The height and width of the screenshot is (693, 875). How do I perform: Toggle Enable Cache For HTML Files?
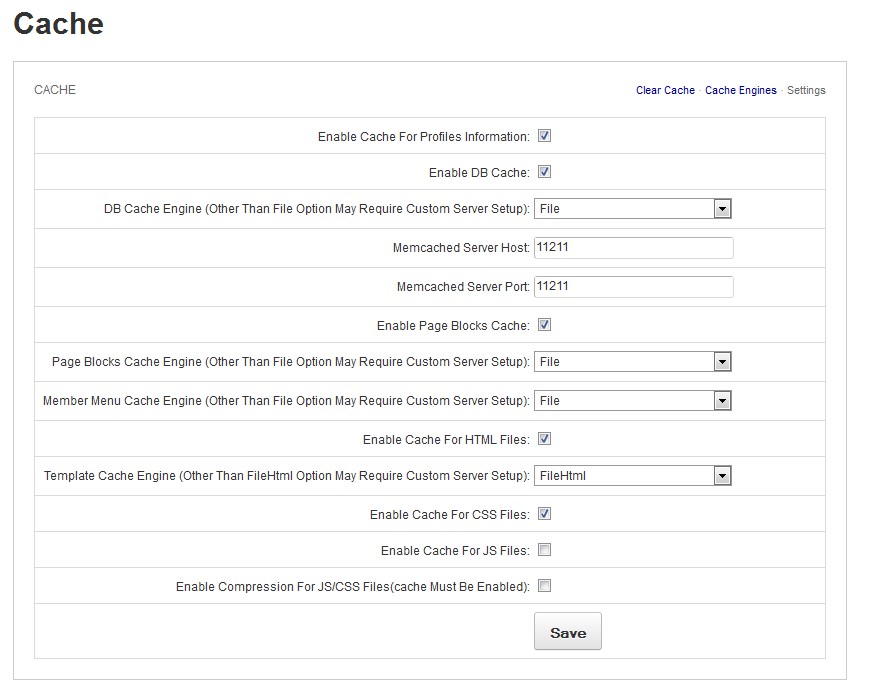pyautogui.click(x=545, y=438)
